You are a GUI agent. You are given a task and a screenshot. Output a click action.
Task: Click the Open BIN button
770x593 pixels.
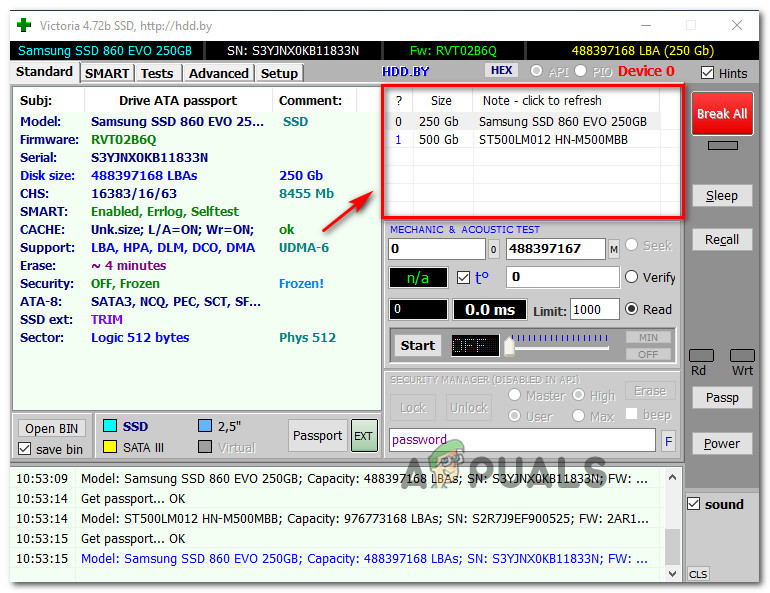click(x=52, y=429)
